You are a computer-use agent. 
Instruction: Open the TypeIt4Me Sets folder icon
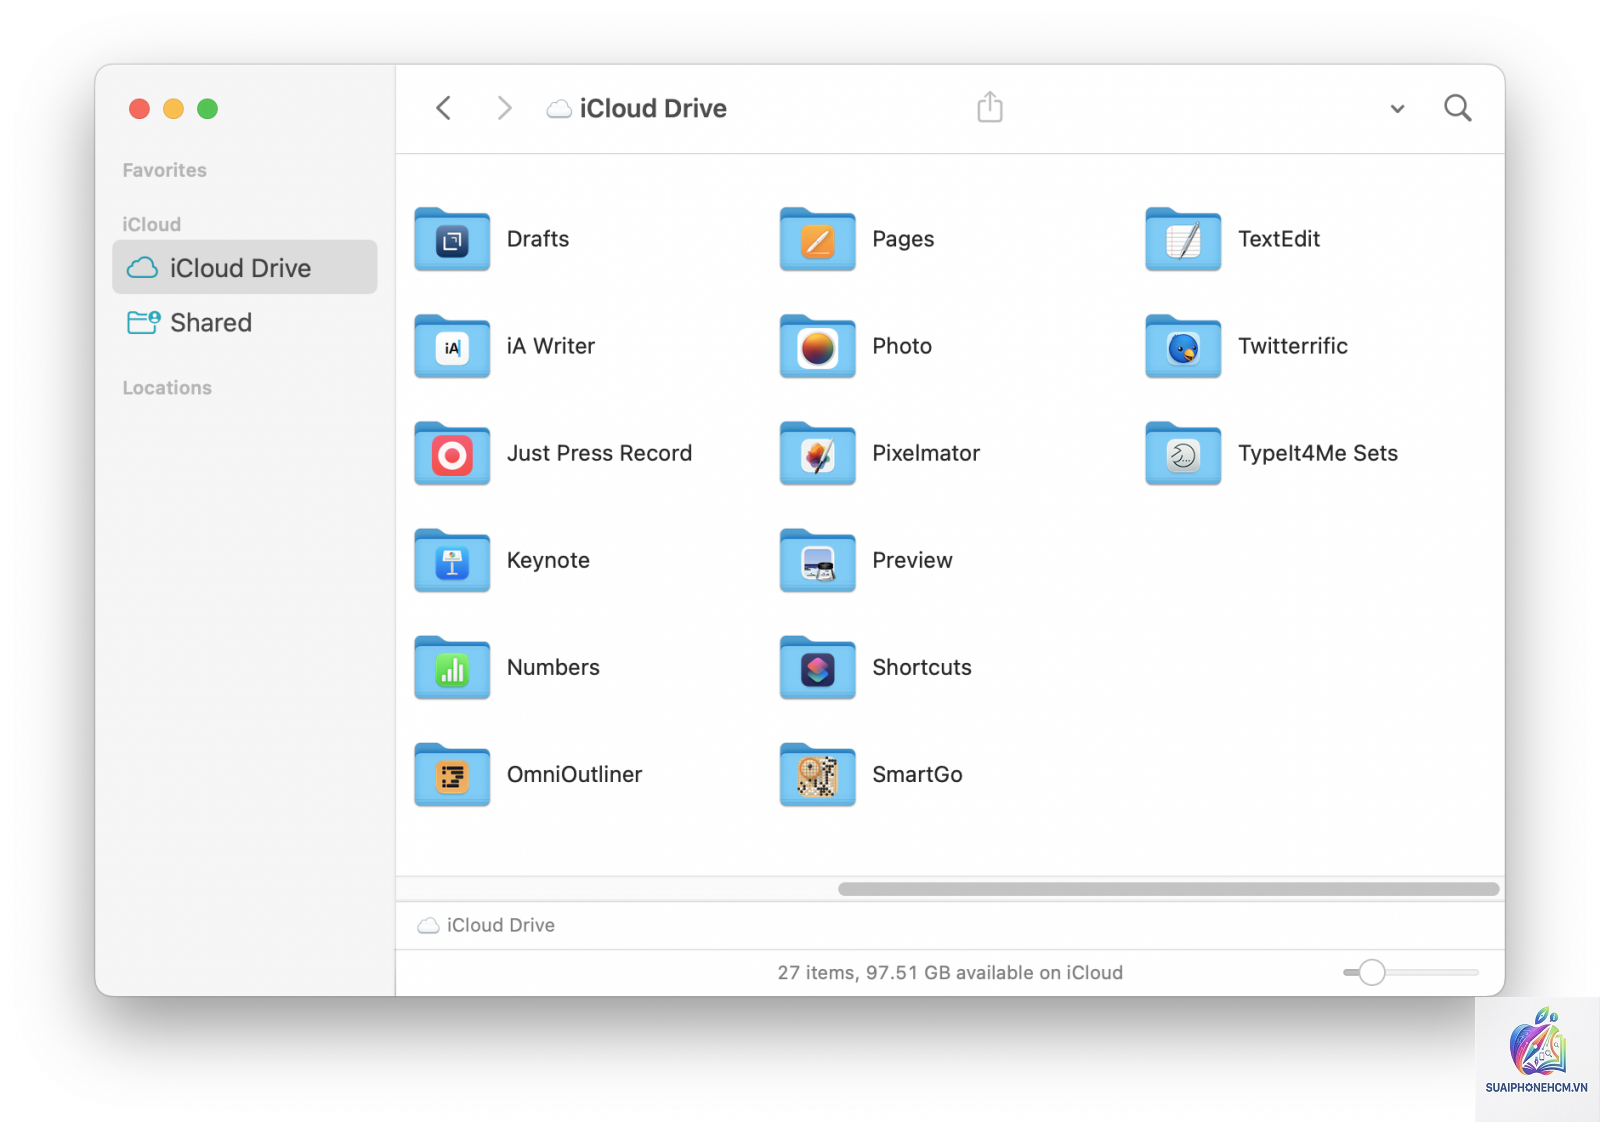pos(1183,454)
